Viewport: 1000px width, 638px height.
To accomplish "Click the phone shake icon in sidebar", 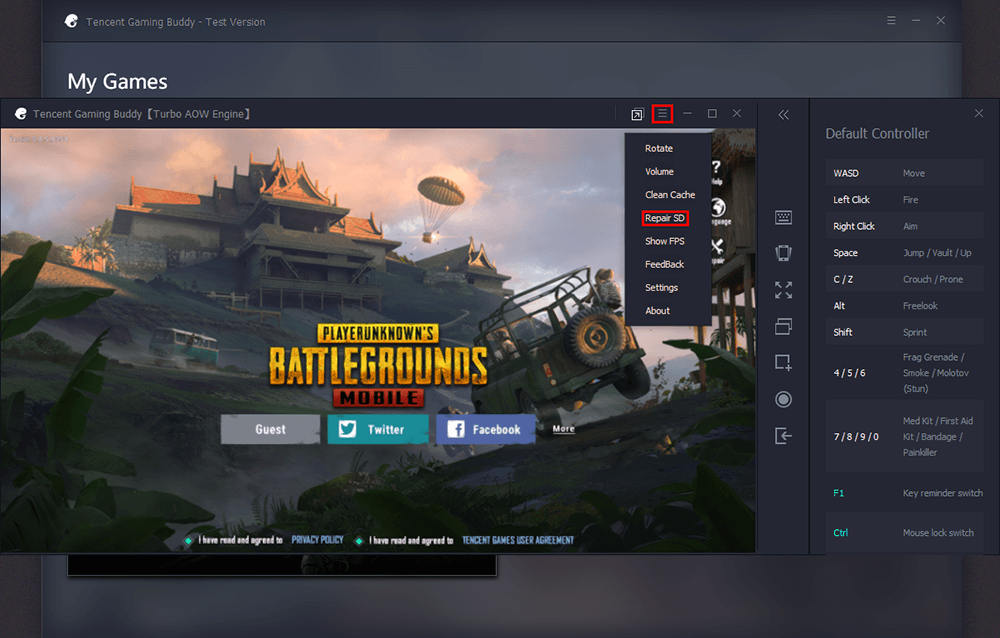I will point(783,253).
